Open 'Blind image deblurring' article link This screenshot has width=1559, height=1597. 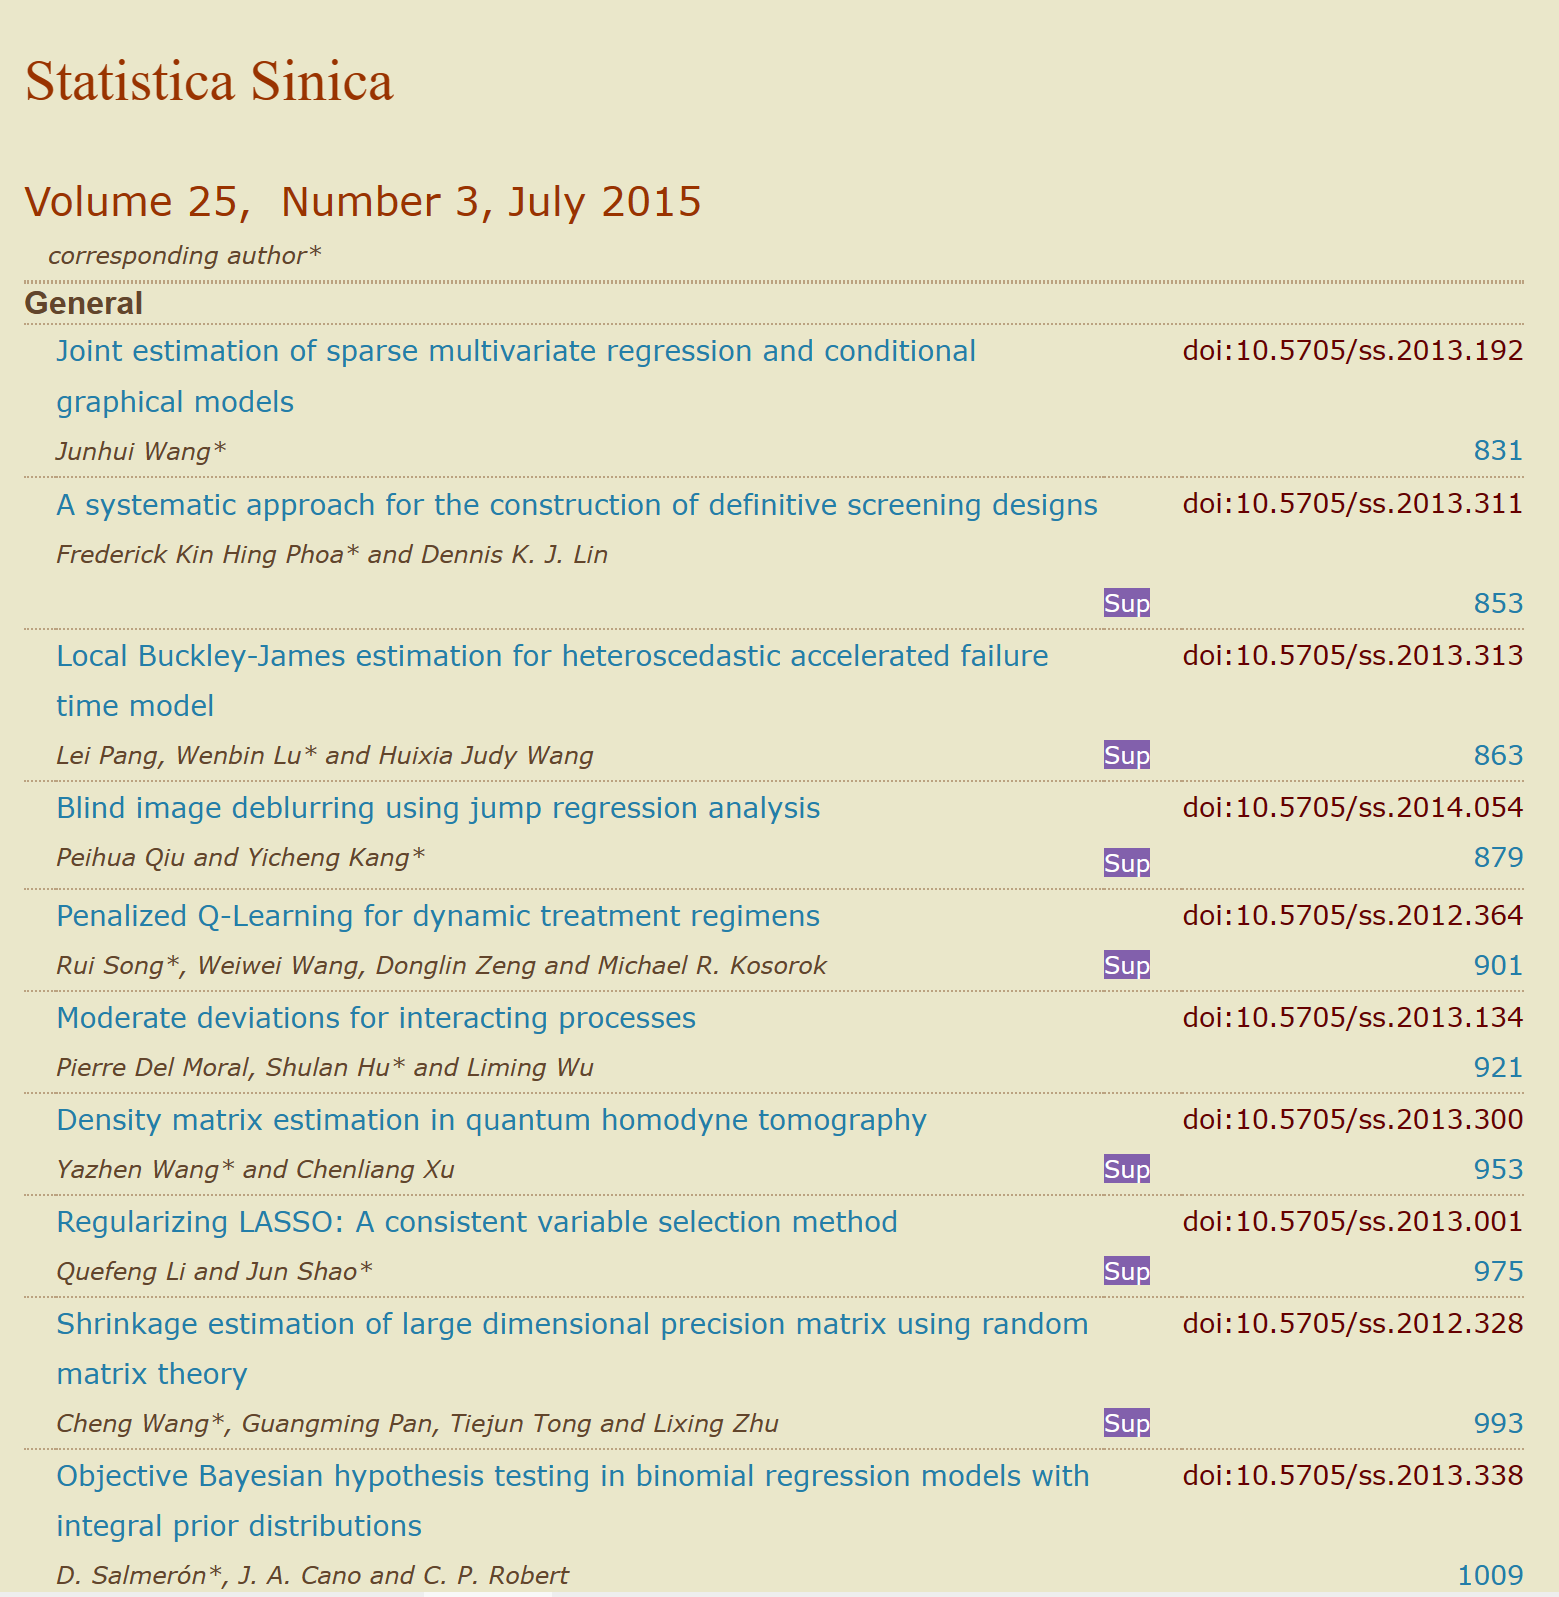(x=437, y=808)
